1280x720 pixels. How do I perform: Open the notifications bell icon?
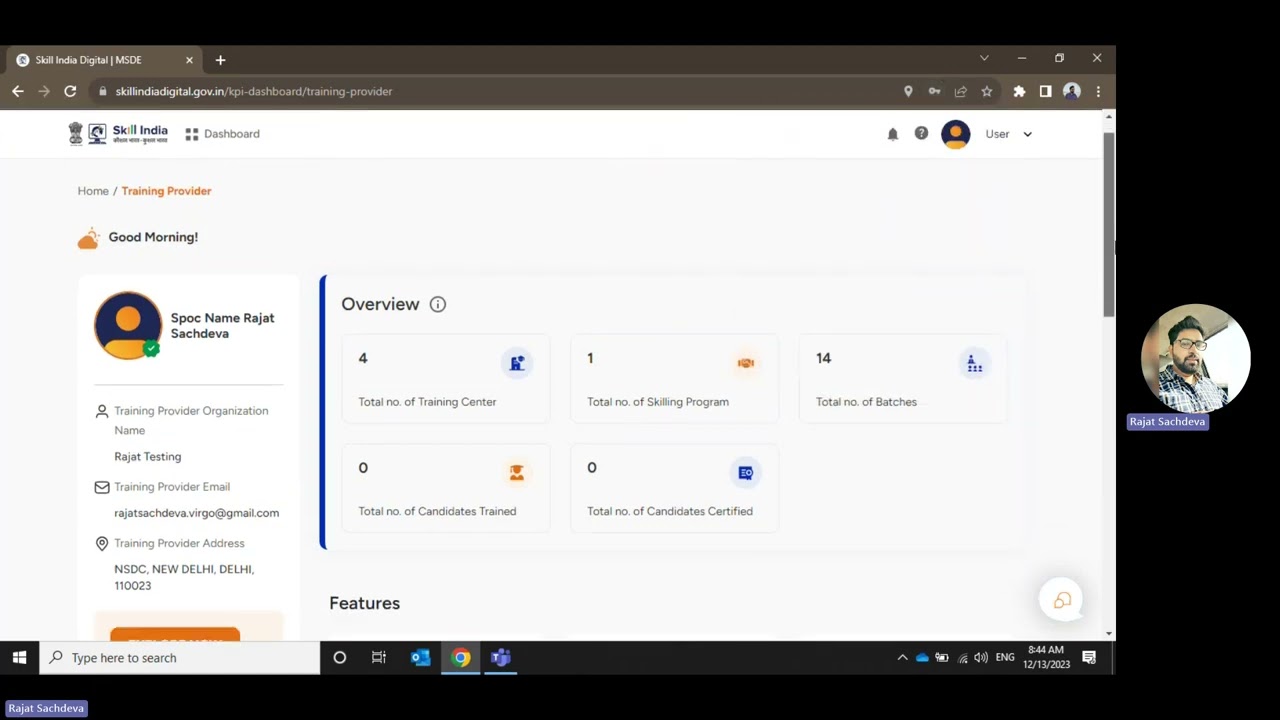click(893, 134)
